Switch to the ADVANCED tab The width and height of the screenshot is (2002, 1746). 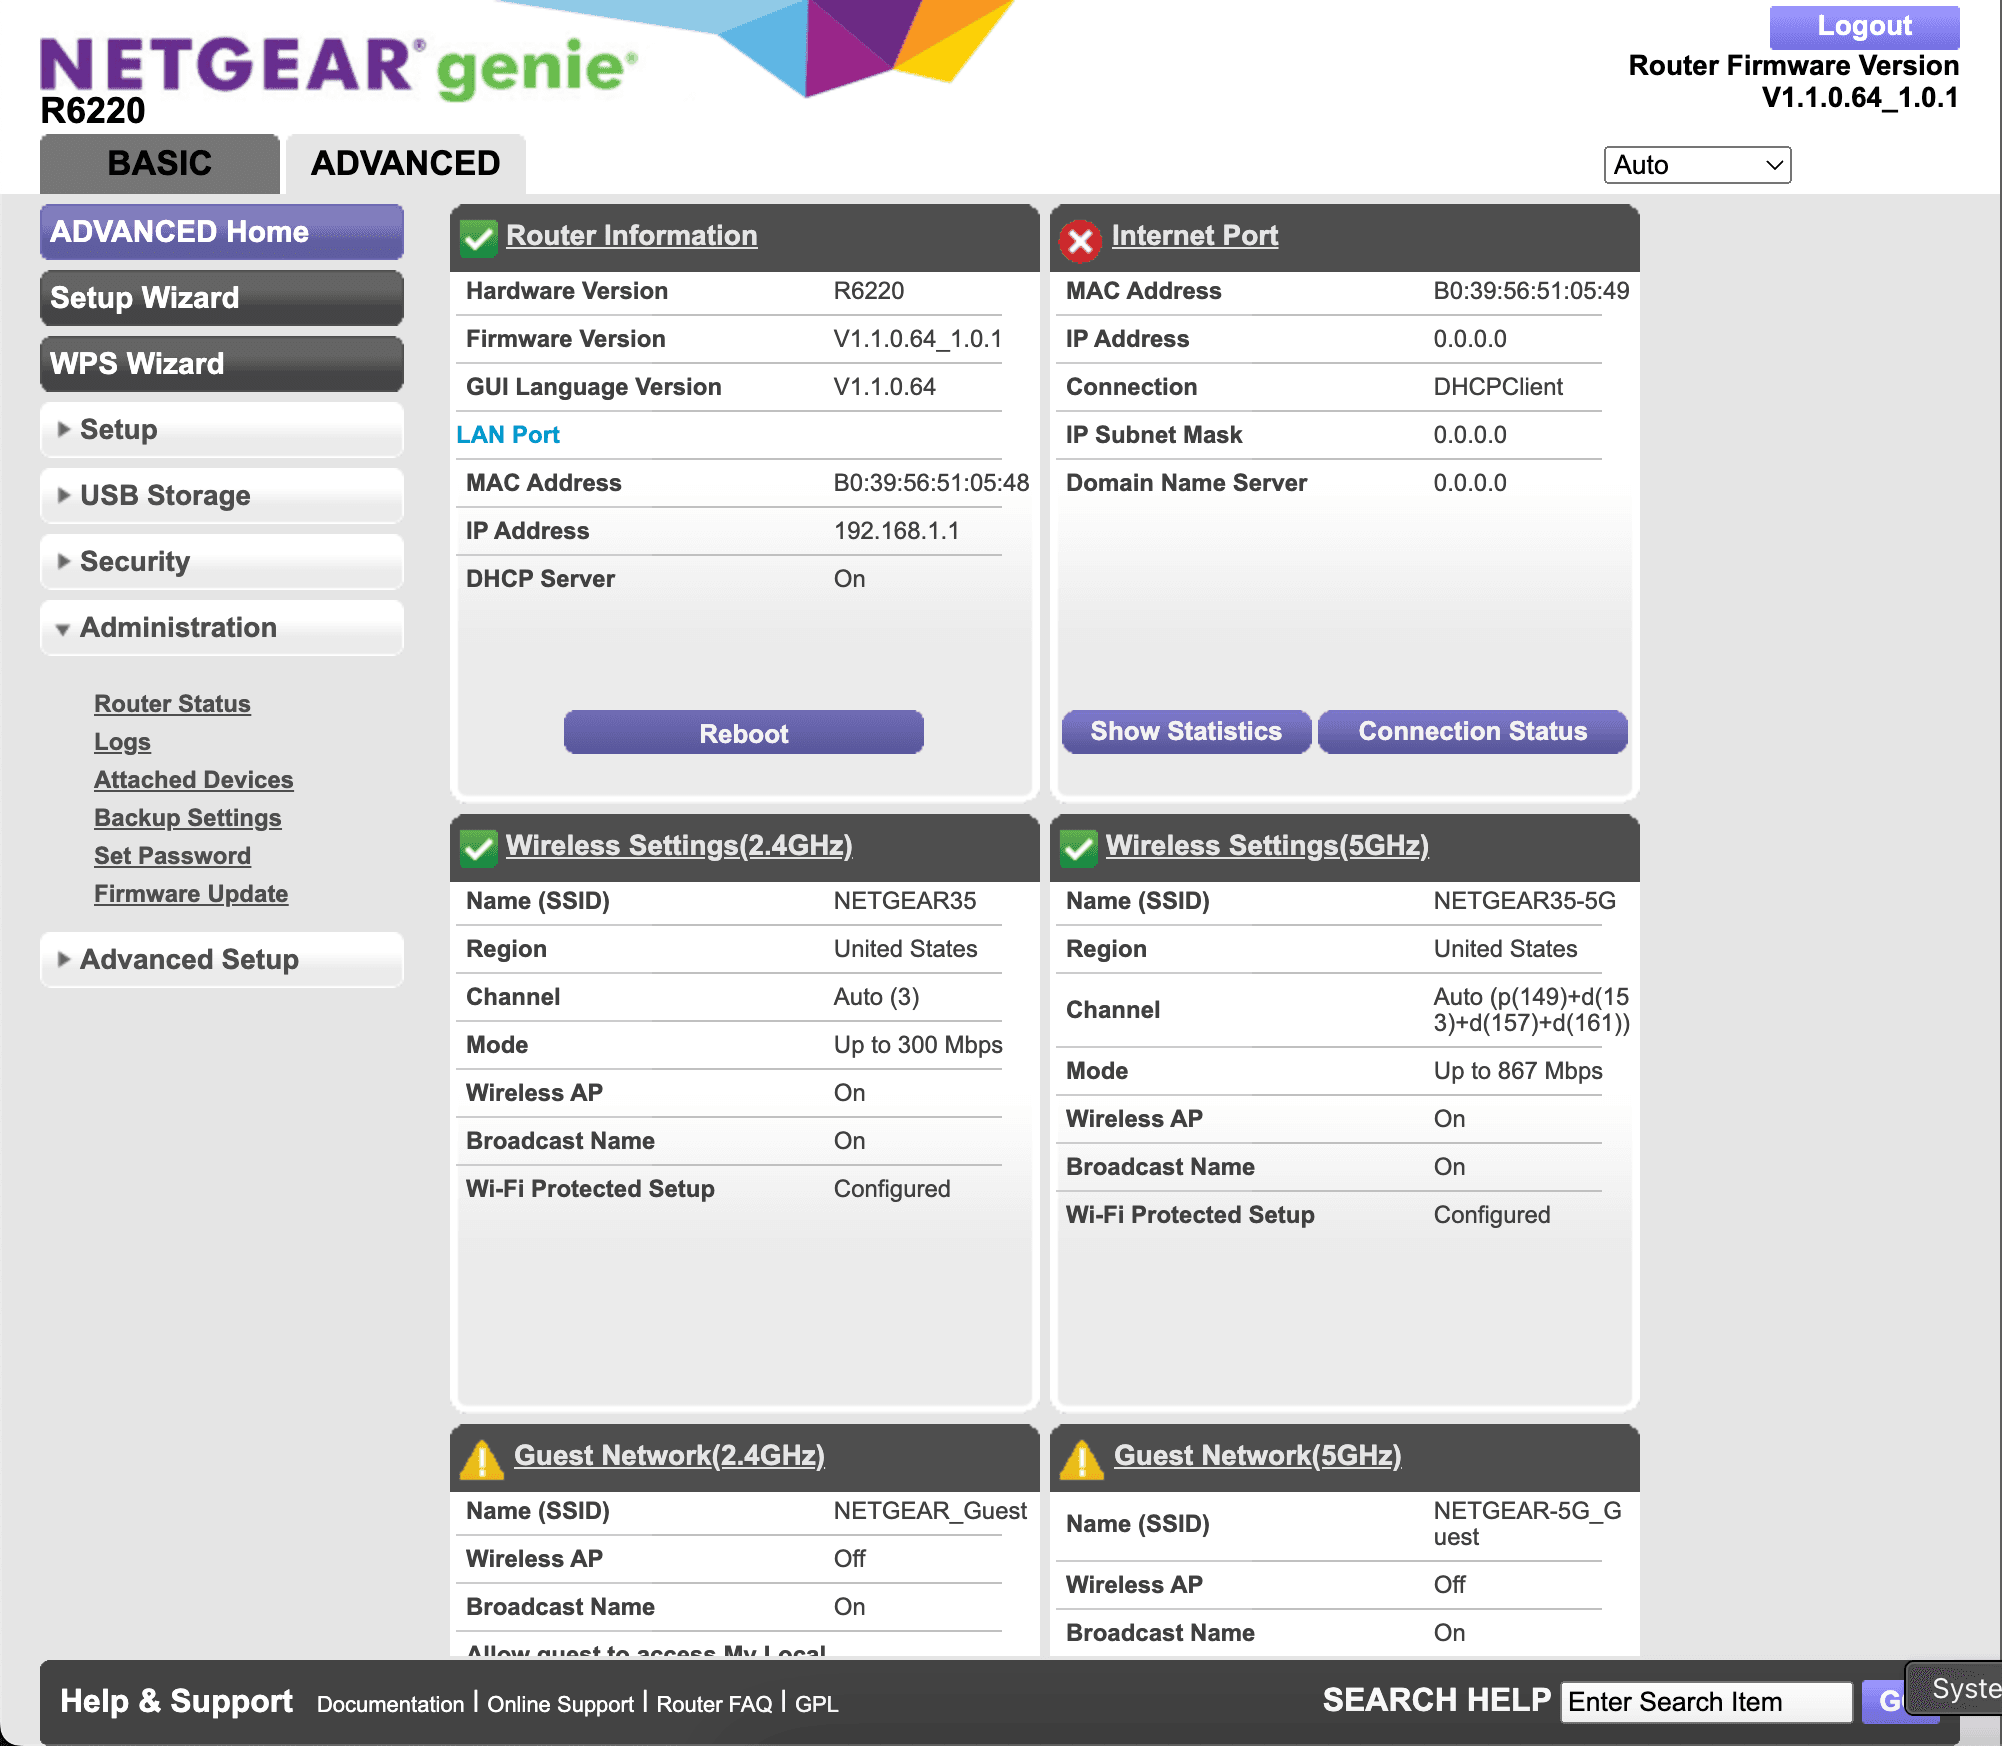(405, 163)
